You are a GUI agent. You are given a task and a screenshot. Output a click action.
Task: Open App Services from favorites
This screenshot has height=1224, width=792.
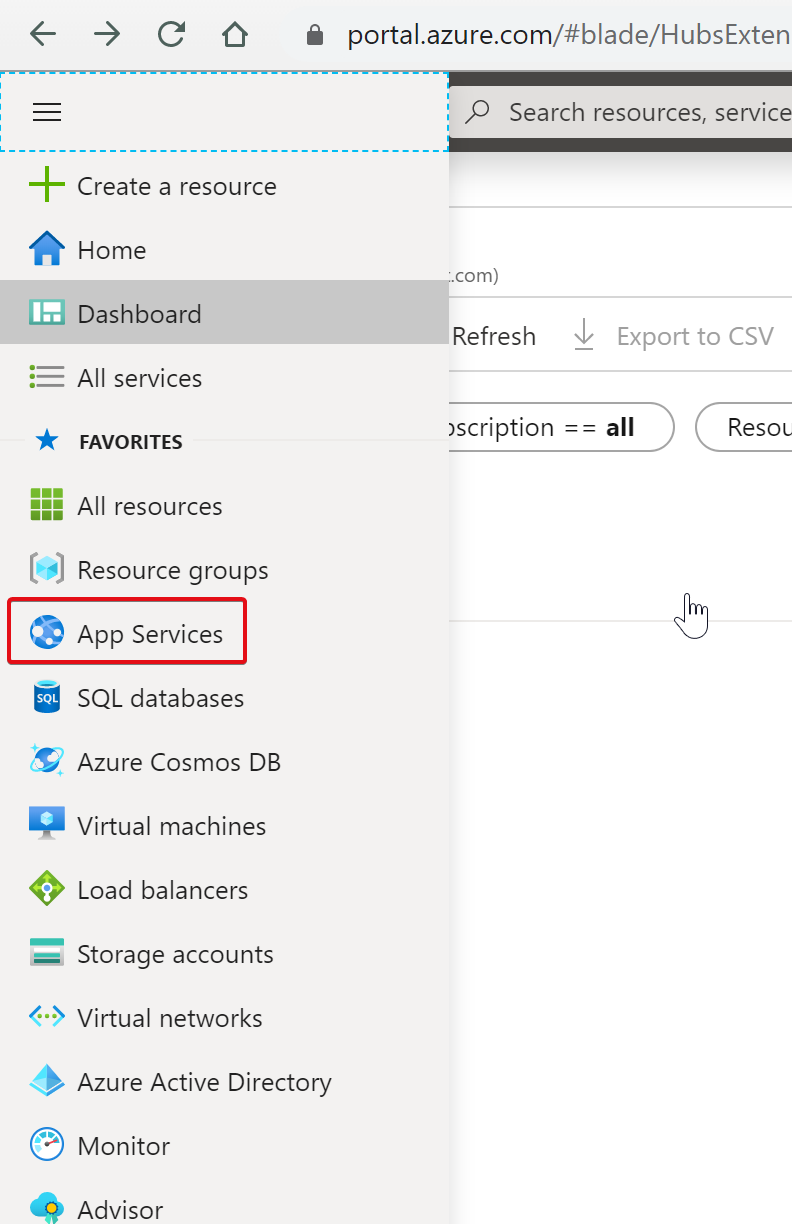(x=149, y=634)
